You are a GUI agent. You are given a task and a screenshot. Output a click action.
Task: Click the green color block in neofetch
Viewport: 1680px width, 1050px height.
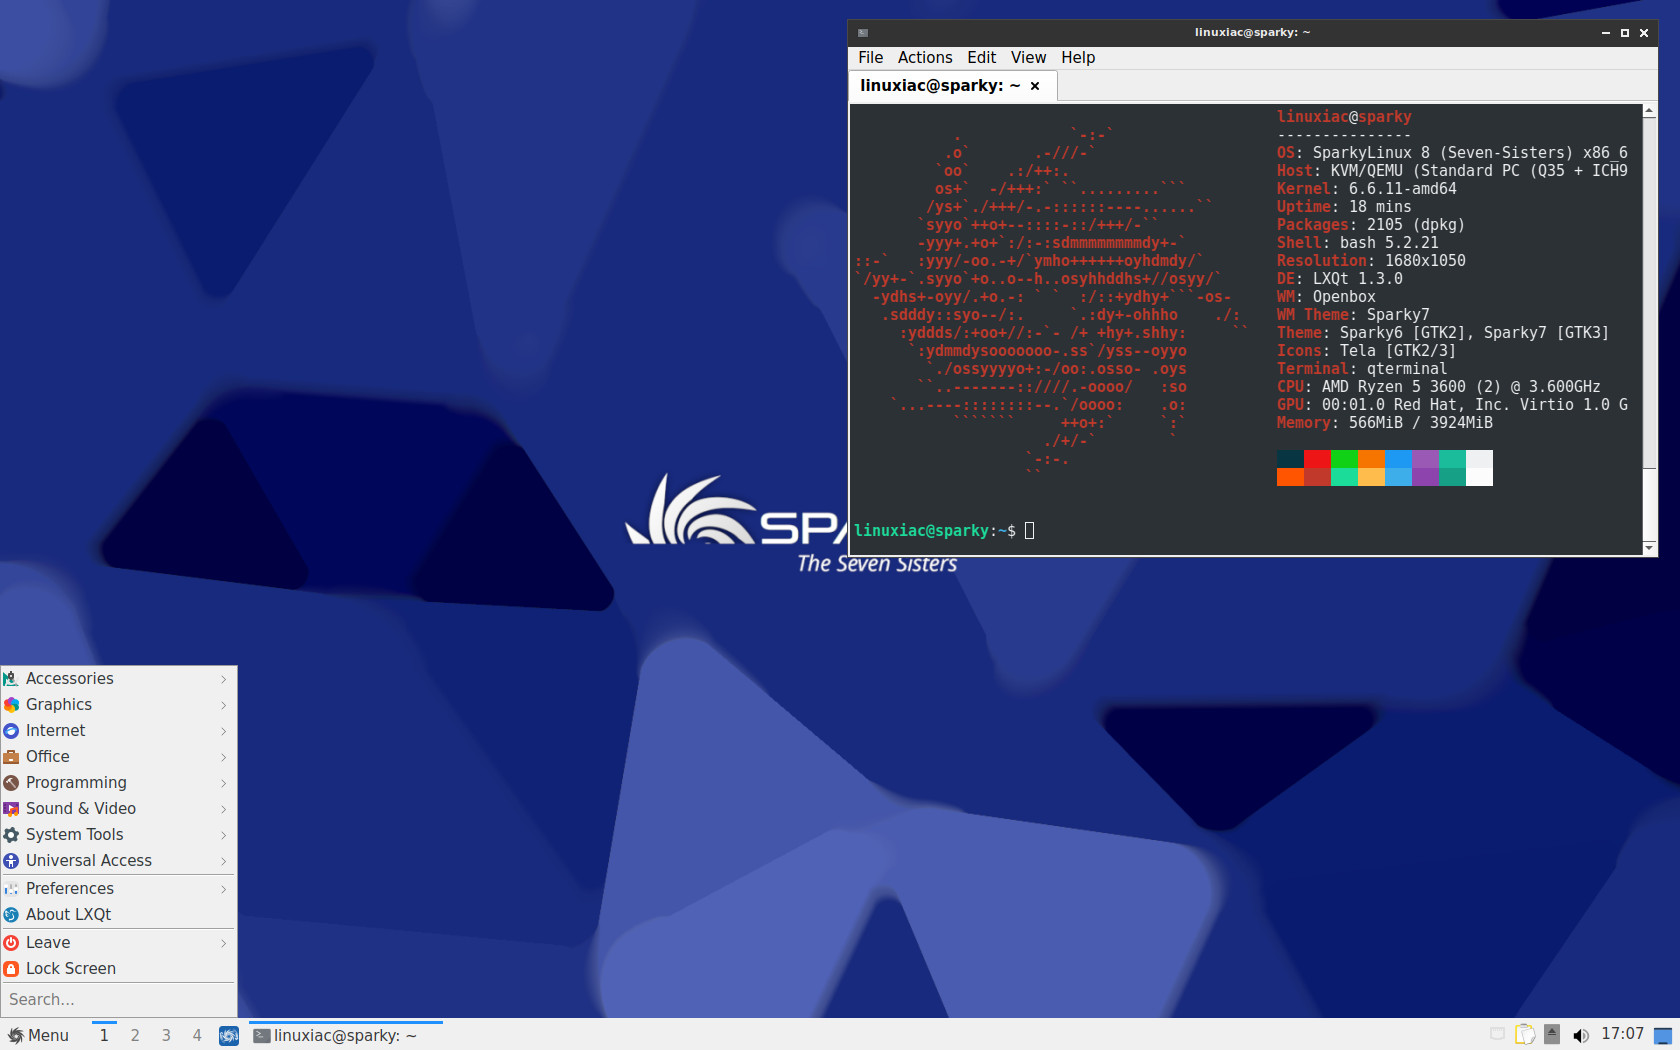pyautogui.click(x=1344, y=459)
